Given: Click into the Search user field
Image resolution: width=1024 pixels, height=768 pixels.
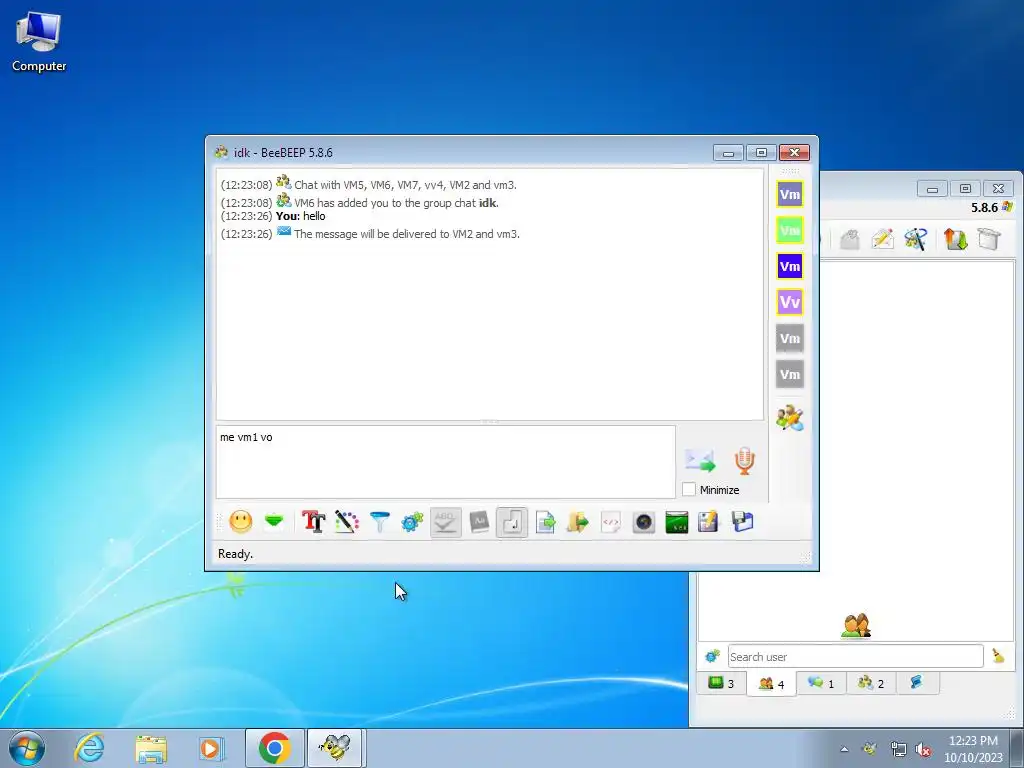Looking at the screenshot, I should (856, 656).
